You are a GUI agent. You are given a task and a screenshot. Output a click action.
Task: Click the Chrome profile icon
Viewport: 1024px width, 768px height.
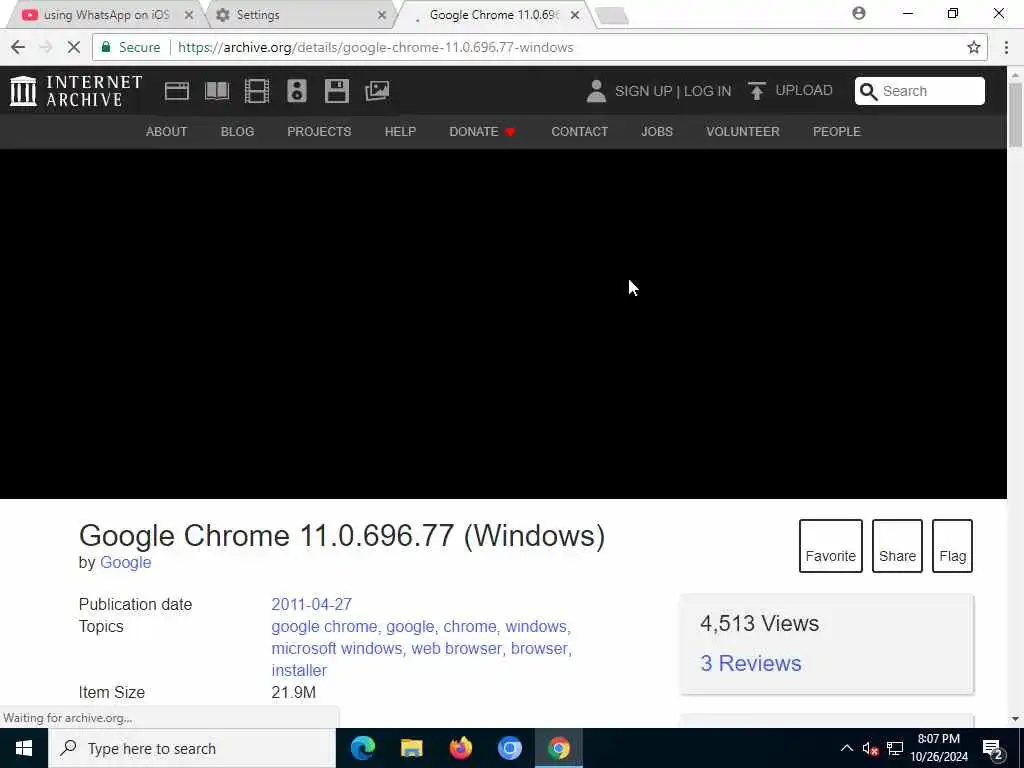(x=859, y=13)
